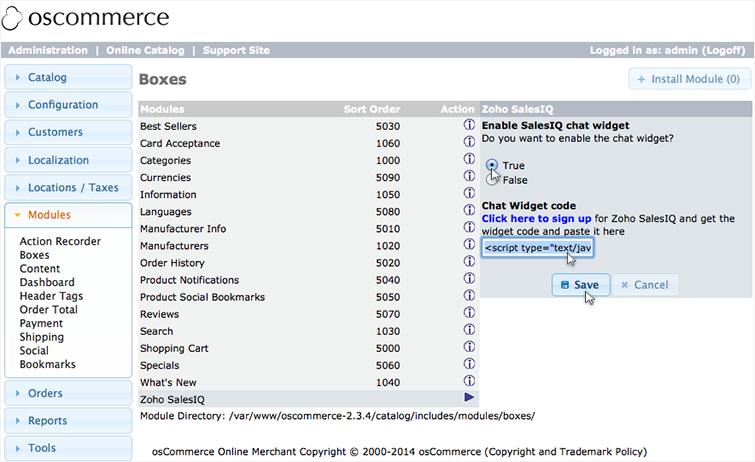
Task: Click sort order 5090 for Currencies
Action: pos(388,177)
